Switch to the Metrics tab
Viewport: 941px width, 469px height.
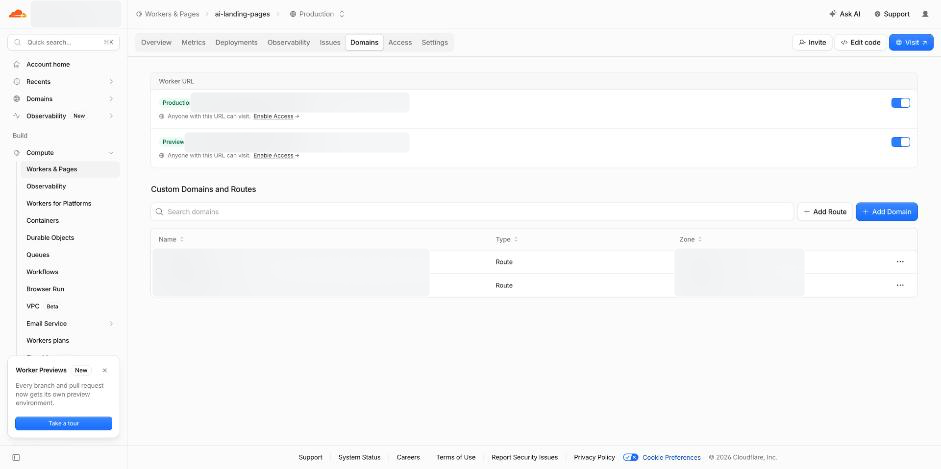tap(193, 43)
